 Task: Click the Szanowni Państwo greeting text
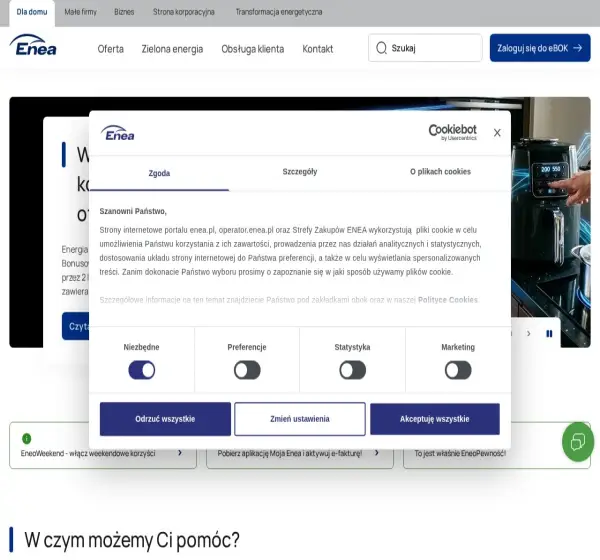tap(133, 211)
